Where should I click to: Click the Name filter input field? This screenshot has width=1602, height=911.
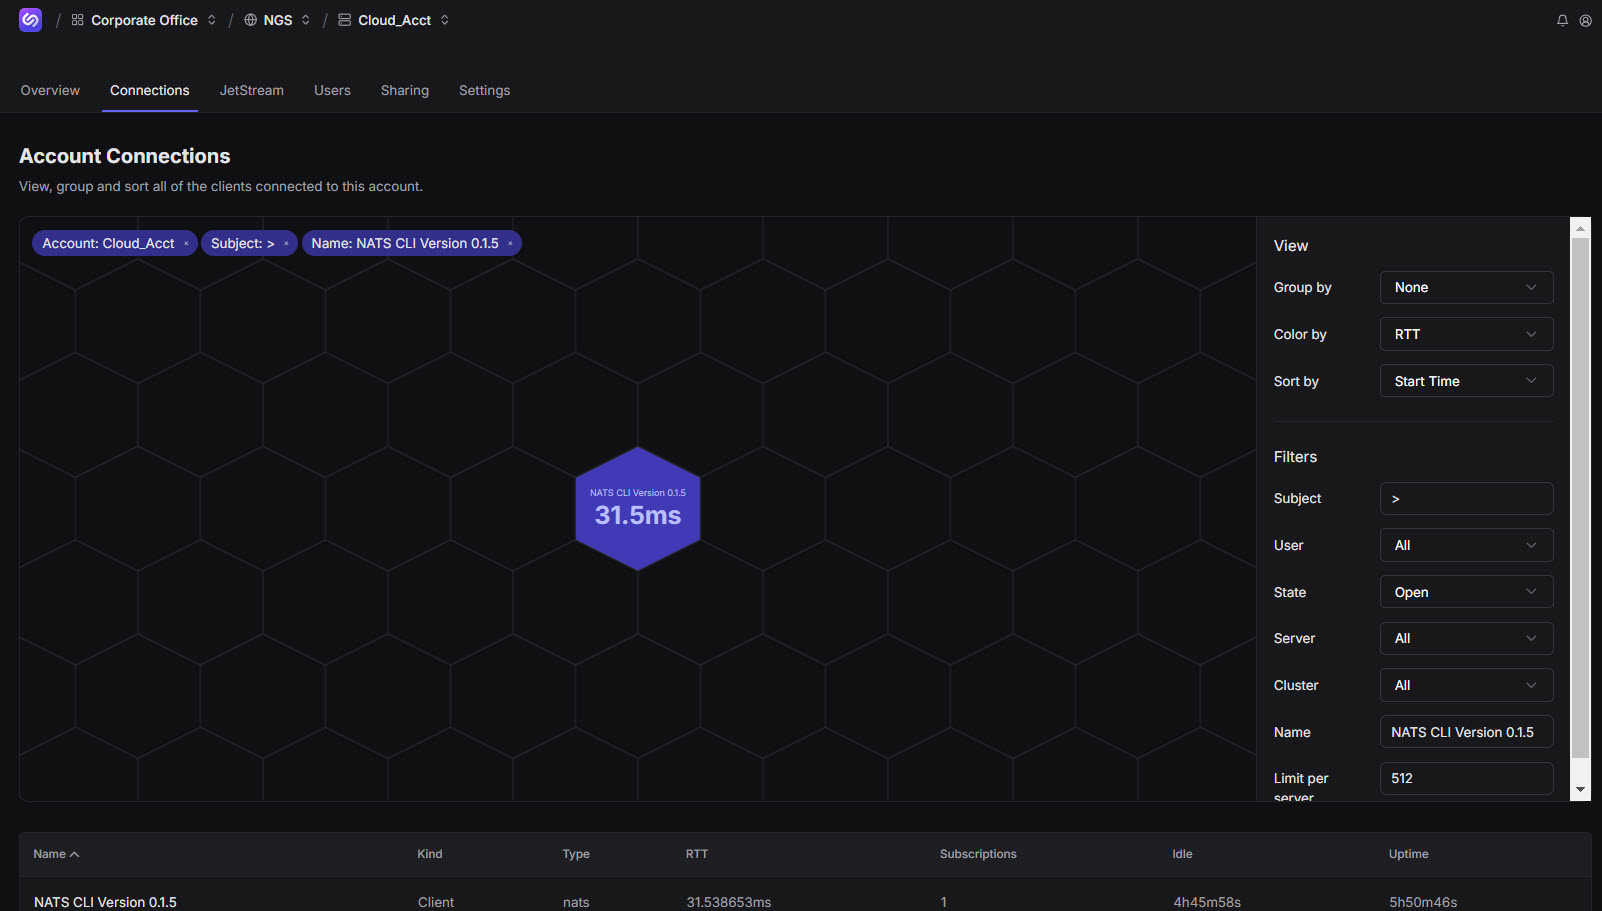click(x=1466, y=732)
